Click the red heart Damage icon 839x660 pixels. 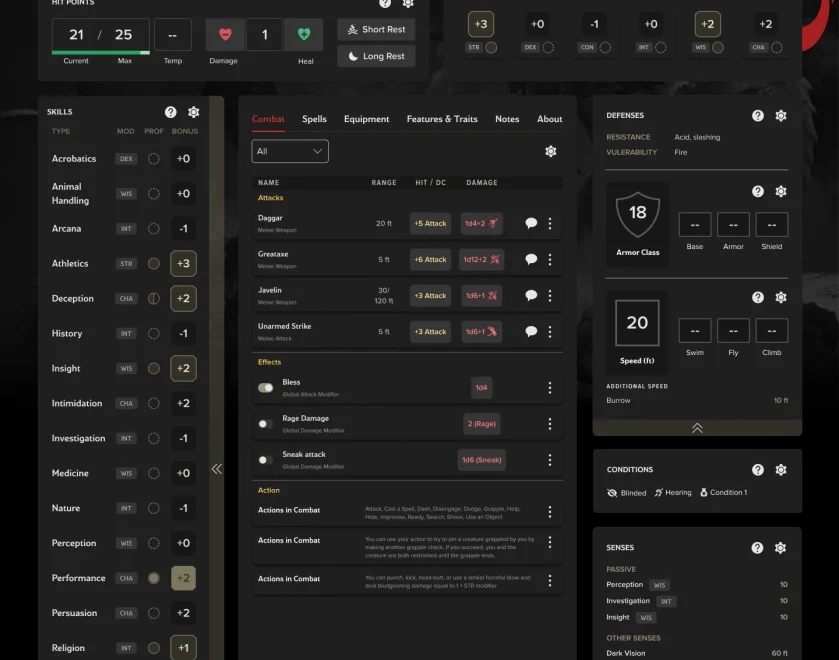point(223,33)
